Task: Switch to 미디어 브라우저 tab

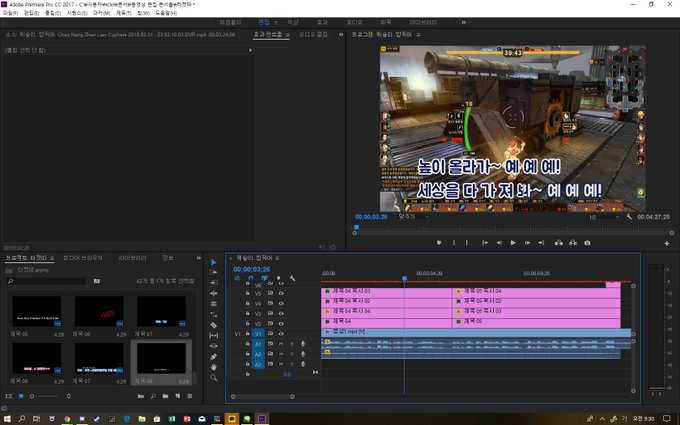Action: [83, 258]
